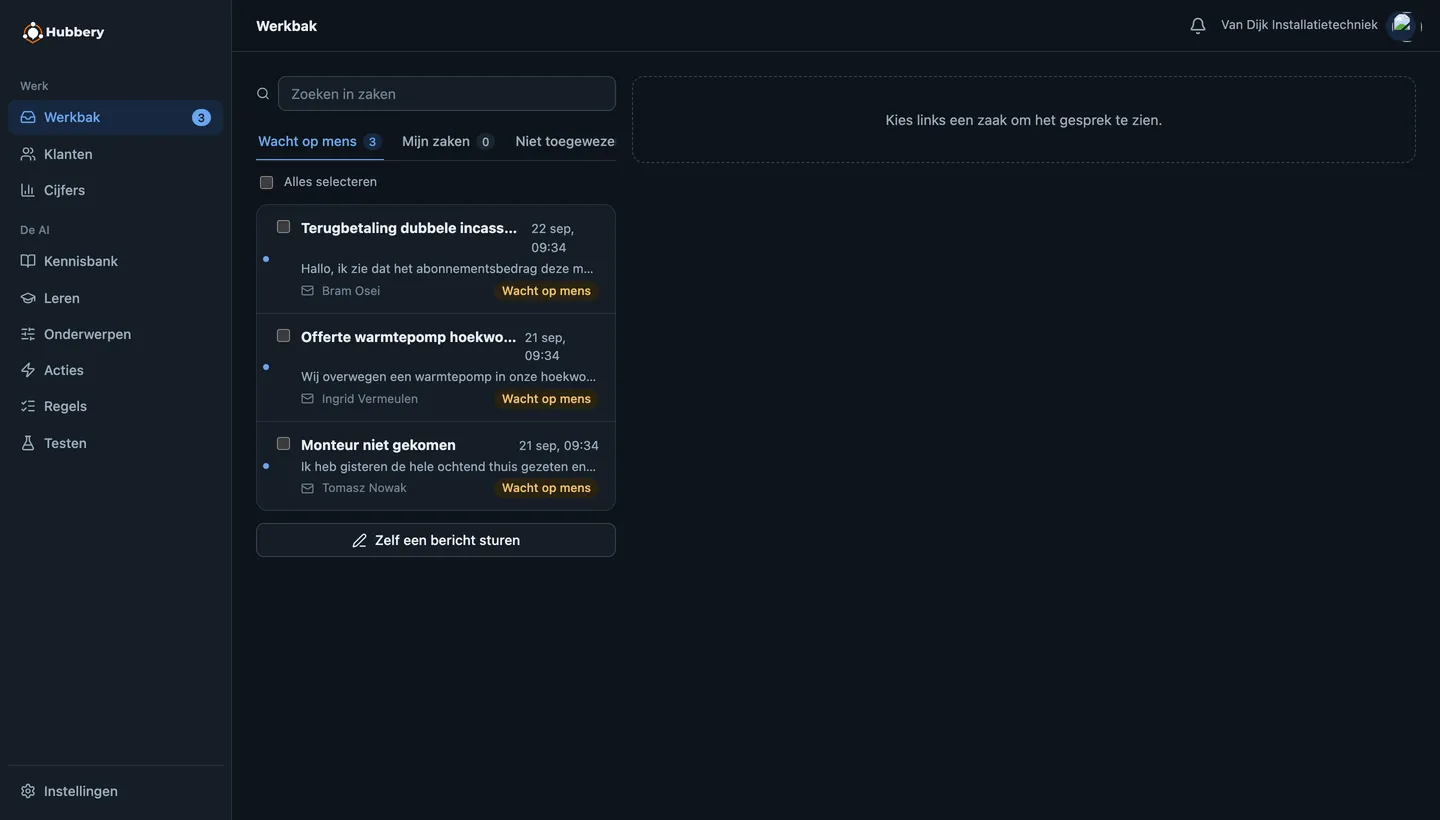Open Cijfers bar chart icon
Screen dimensions: 1440x820
[x=28, y=190]
